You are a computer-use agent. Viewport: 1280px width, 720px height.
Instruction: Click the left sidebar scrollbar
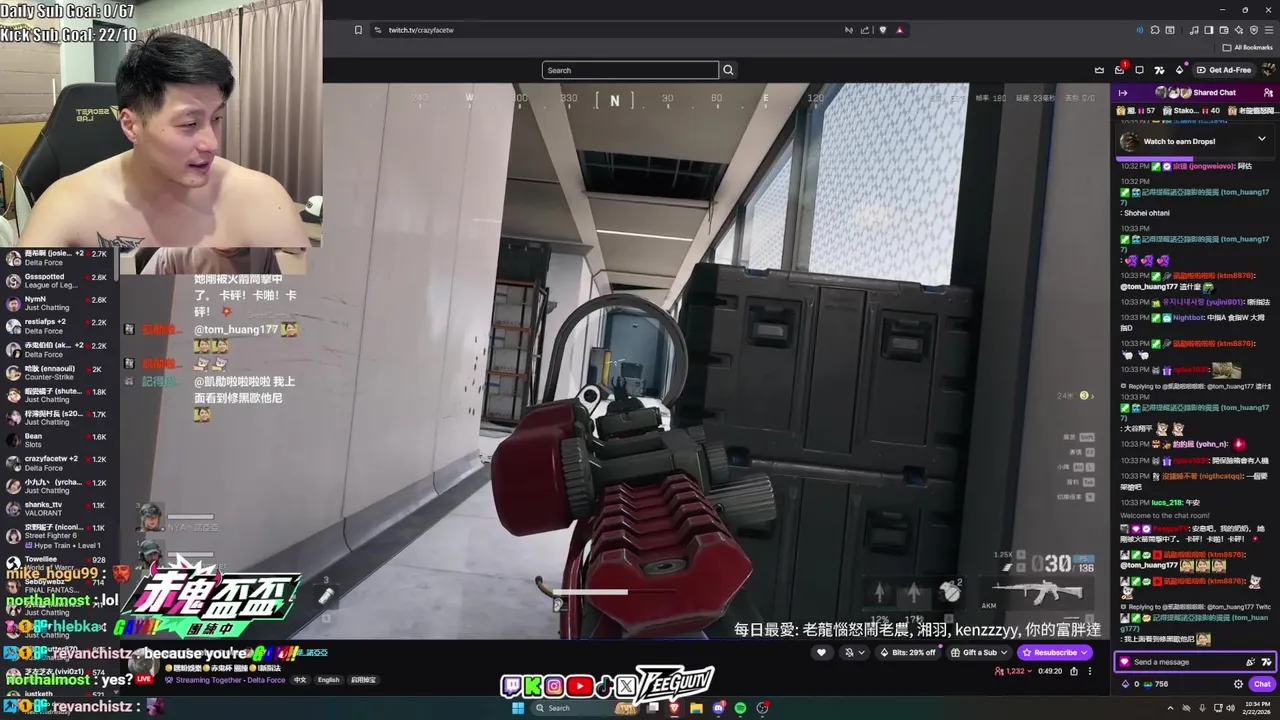[117, 262]
